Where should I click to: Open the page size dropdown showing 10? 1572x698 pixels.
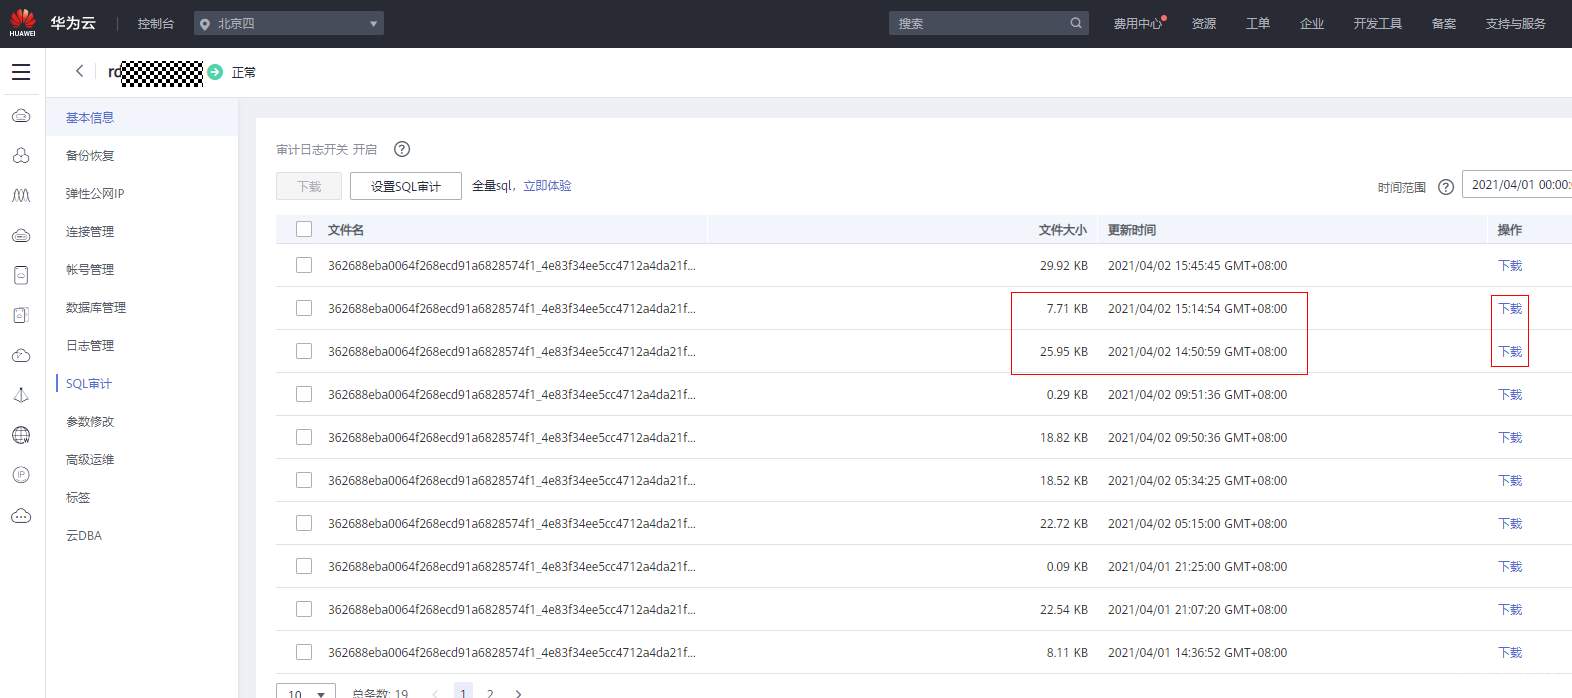(x=306, y=692)
